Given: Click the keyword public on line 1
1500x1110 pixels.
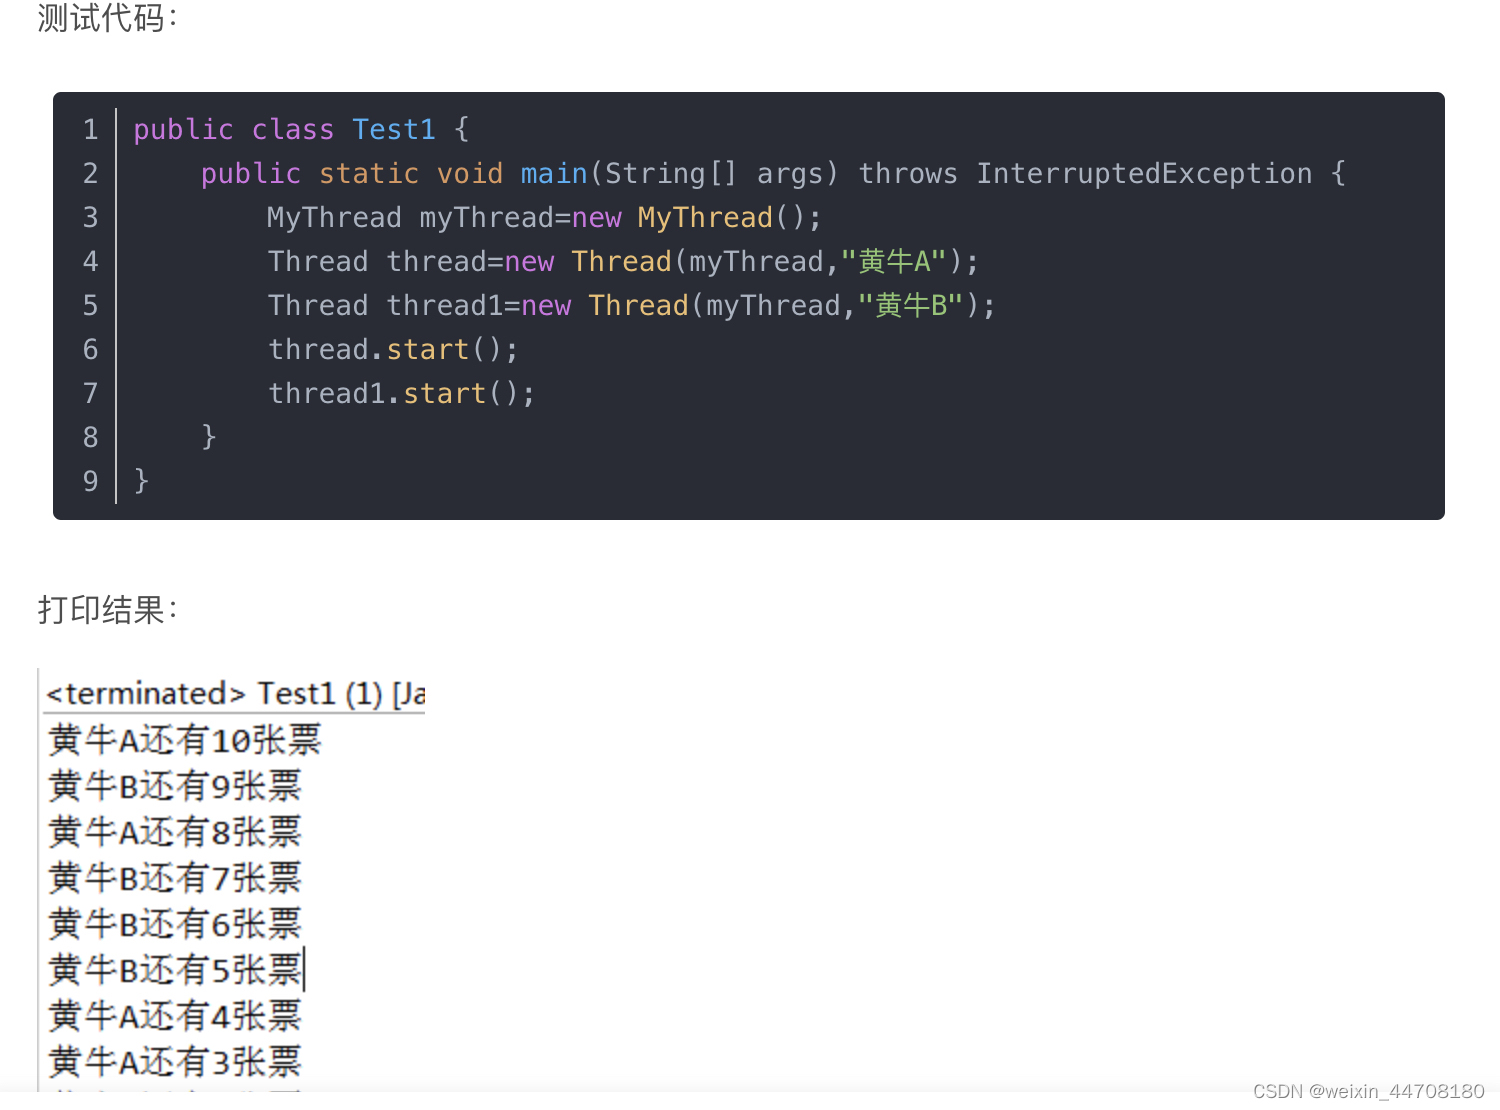Looking at the screenshot, I should point(182,129).
